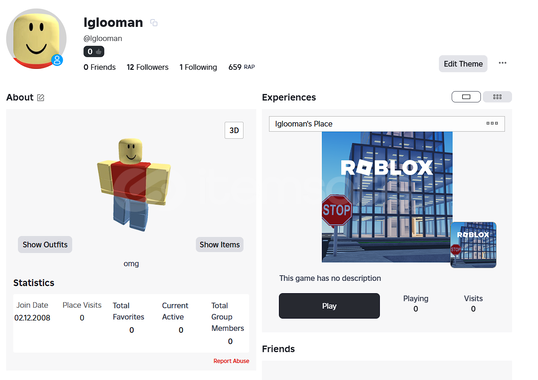Switch Experiences to grid view
This screenshot has height=380, width=538.
coord(497,97)
